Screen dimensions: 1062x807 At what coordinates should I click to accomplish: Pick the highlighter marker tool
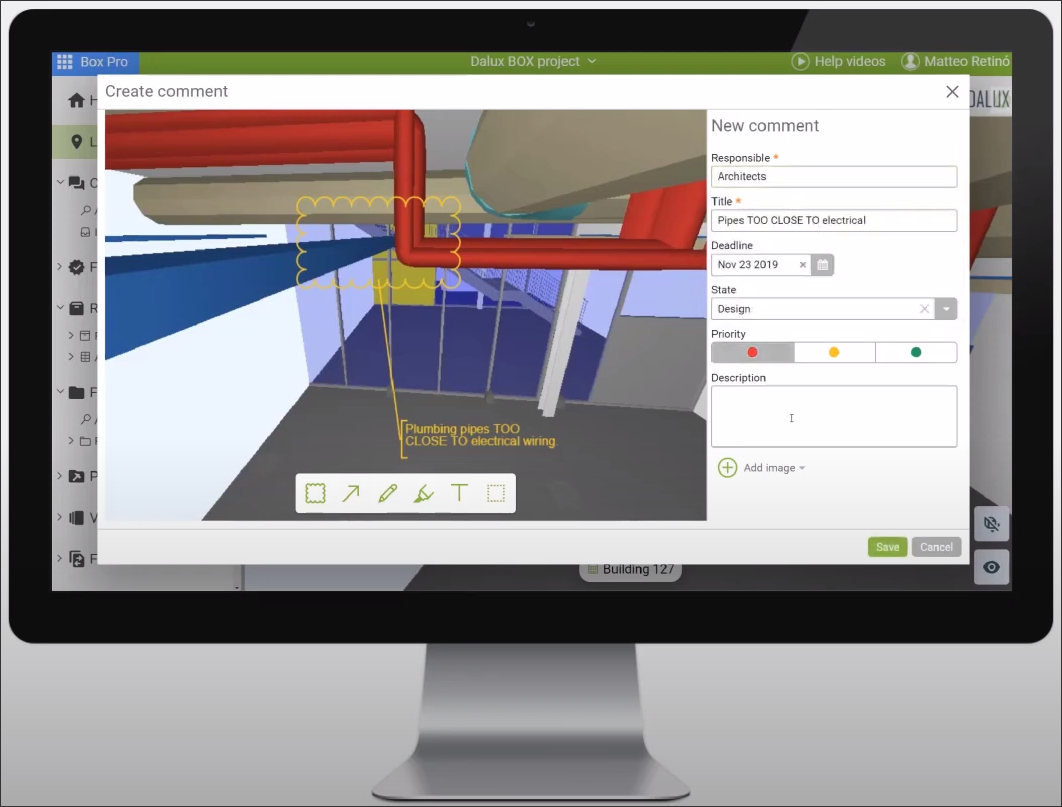423,493
